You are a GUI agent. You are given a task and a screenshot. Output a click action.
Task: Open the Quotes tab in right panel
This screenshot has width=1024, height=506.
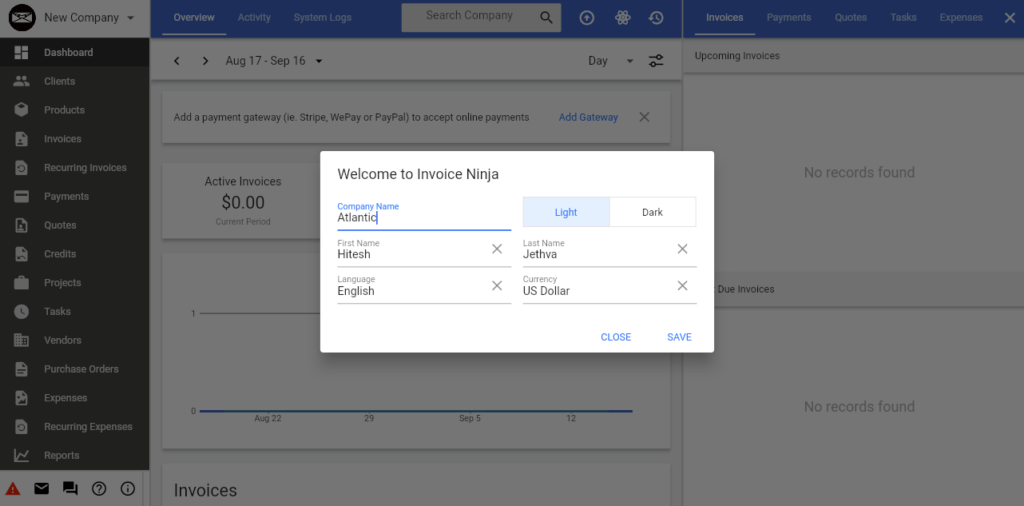[x=850, y=18]
